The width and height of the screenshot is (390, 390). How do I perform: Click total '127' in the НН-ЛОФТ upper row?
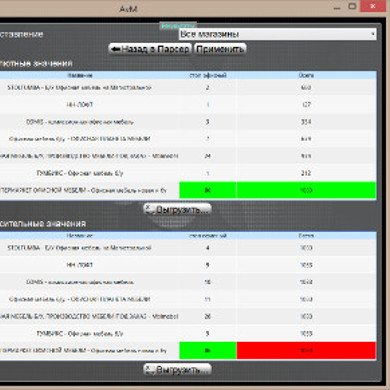(306, 105)
